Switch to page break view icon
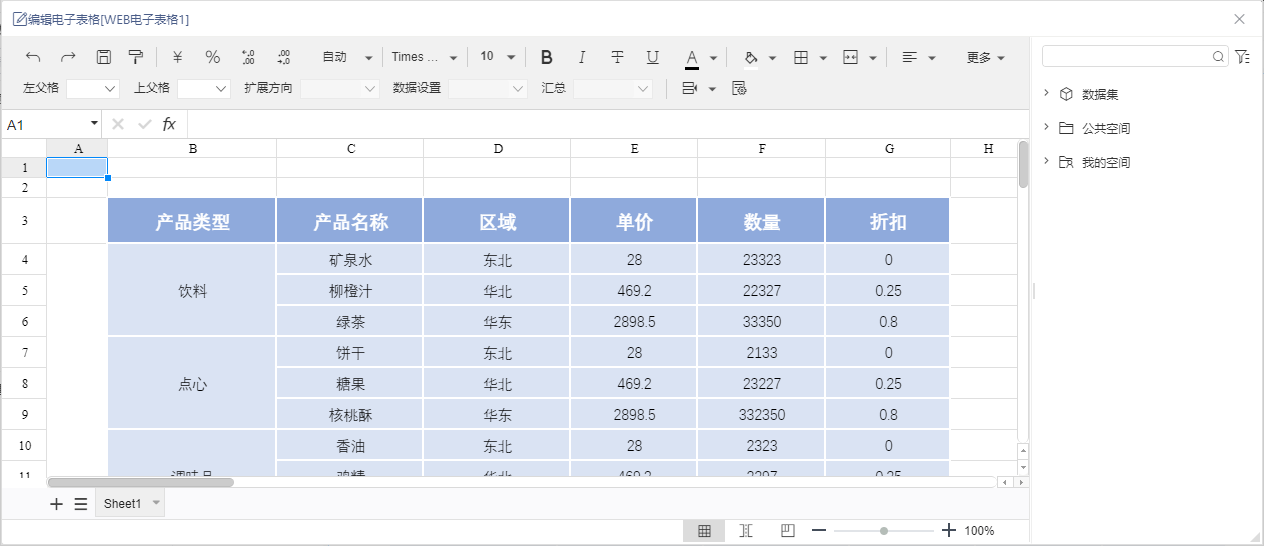Viewport: 1264px width, 546px height. 745,531
